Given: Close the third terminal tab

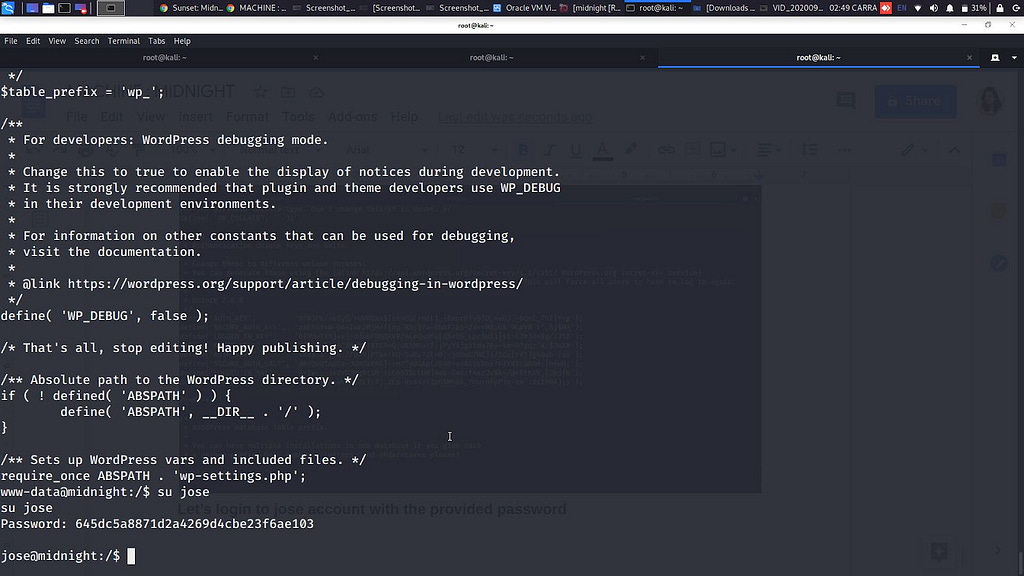Looking at the screenshot, I should coord(969,57).
